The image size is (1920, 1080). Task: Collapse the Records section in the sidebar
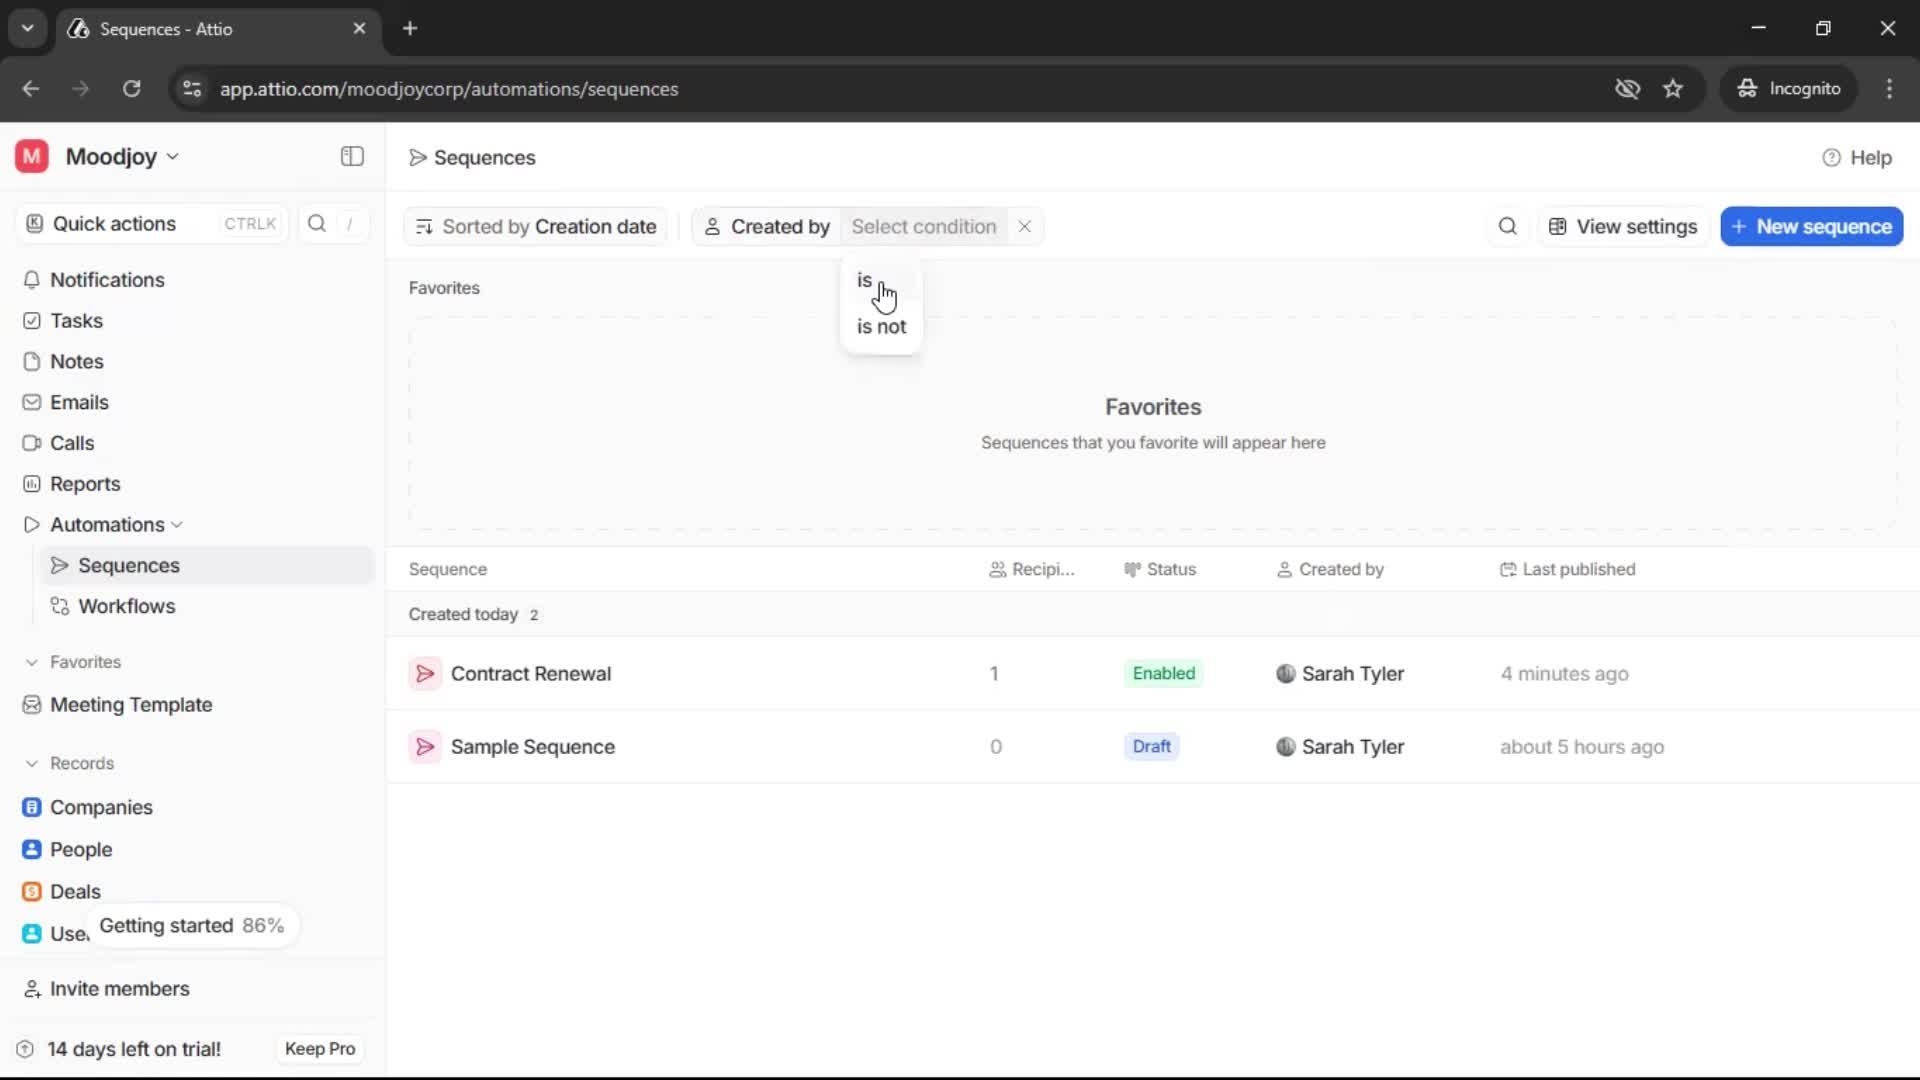click(x=31, y=763)
